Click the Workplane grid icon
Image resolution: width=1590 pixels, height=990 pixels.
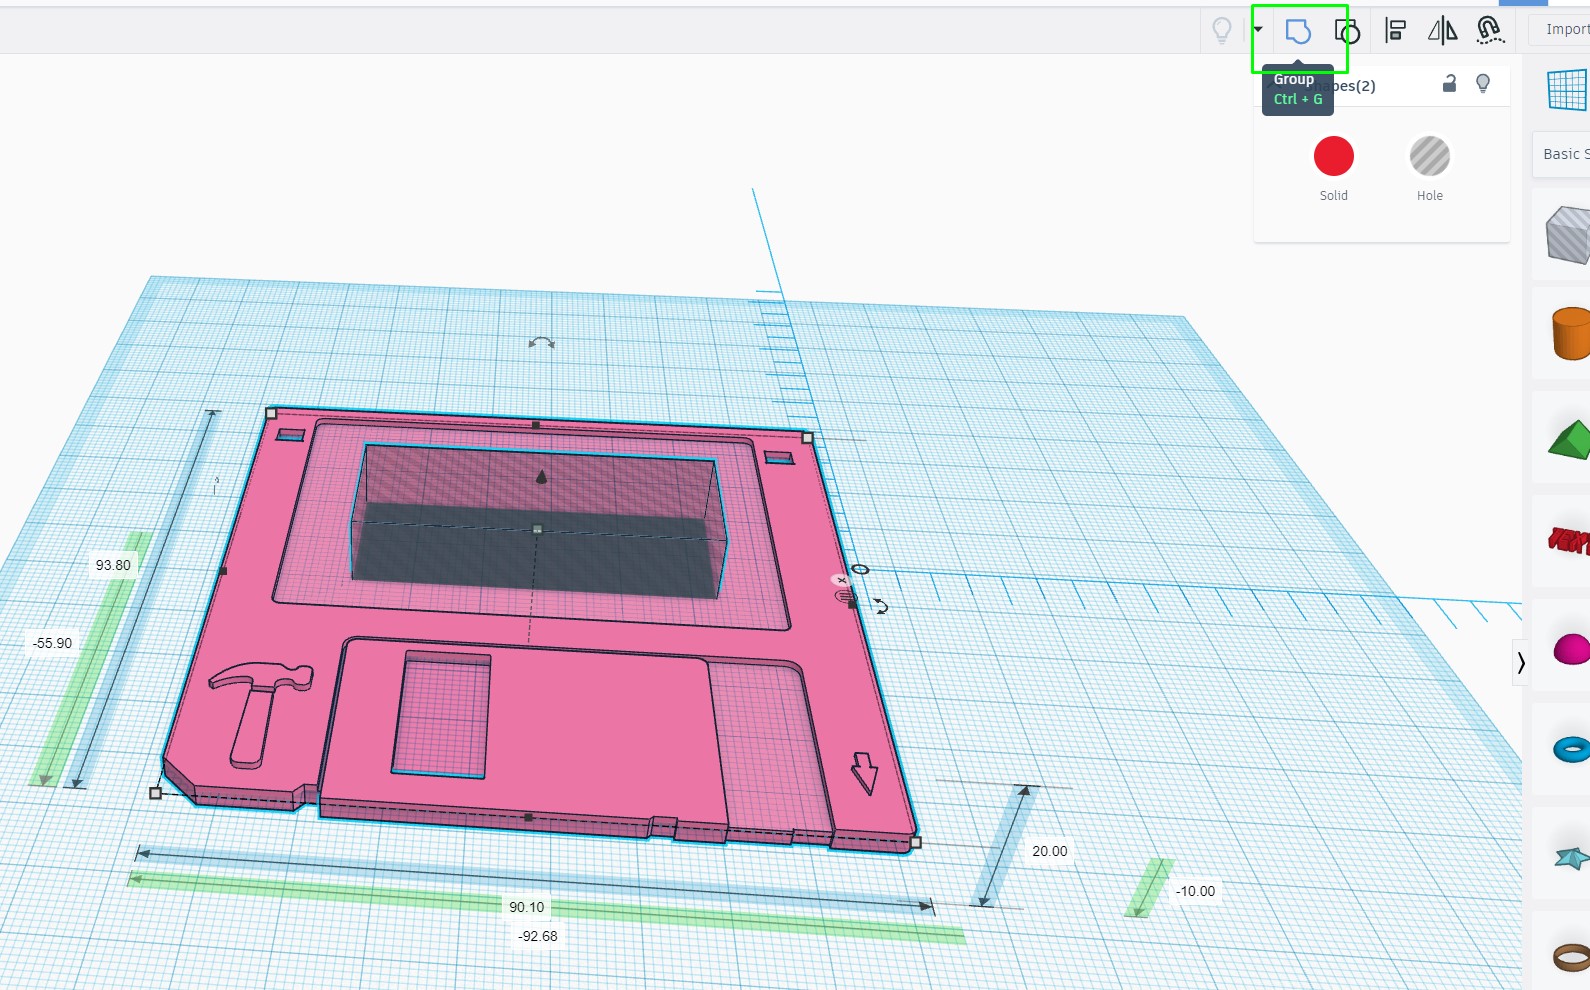(1568, 90)
